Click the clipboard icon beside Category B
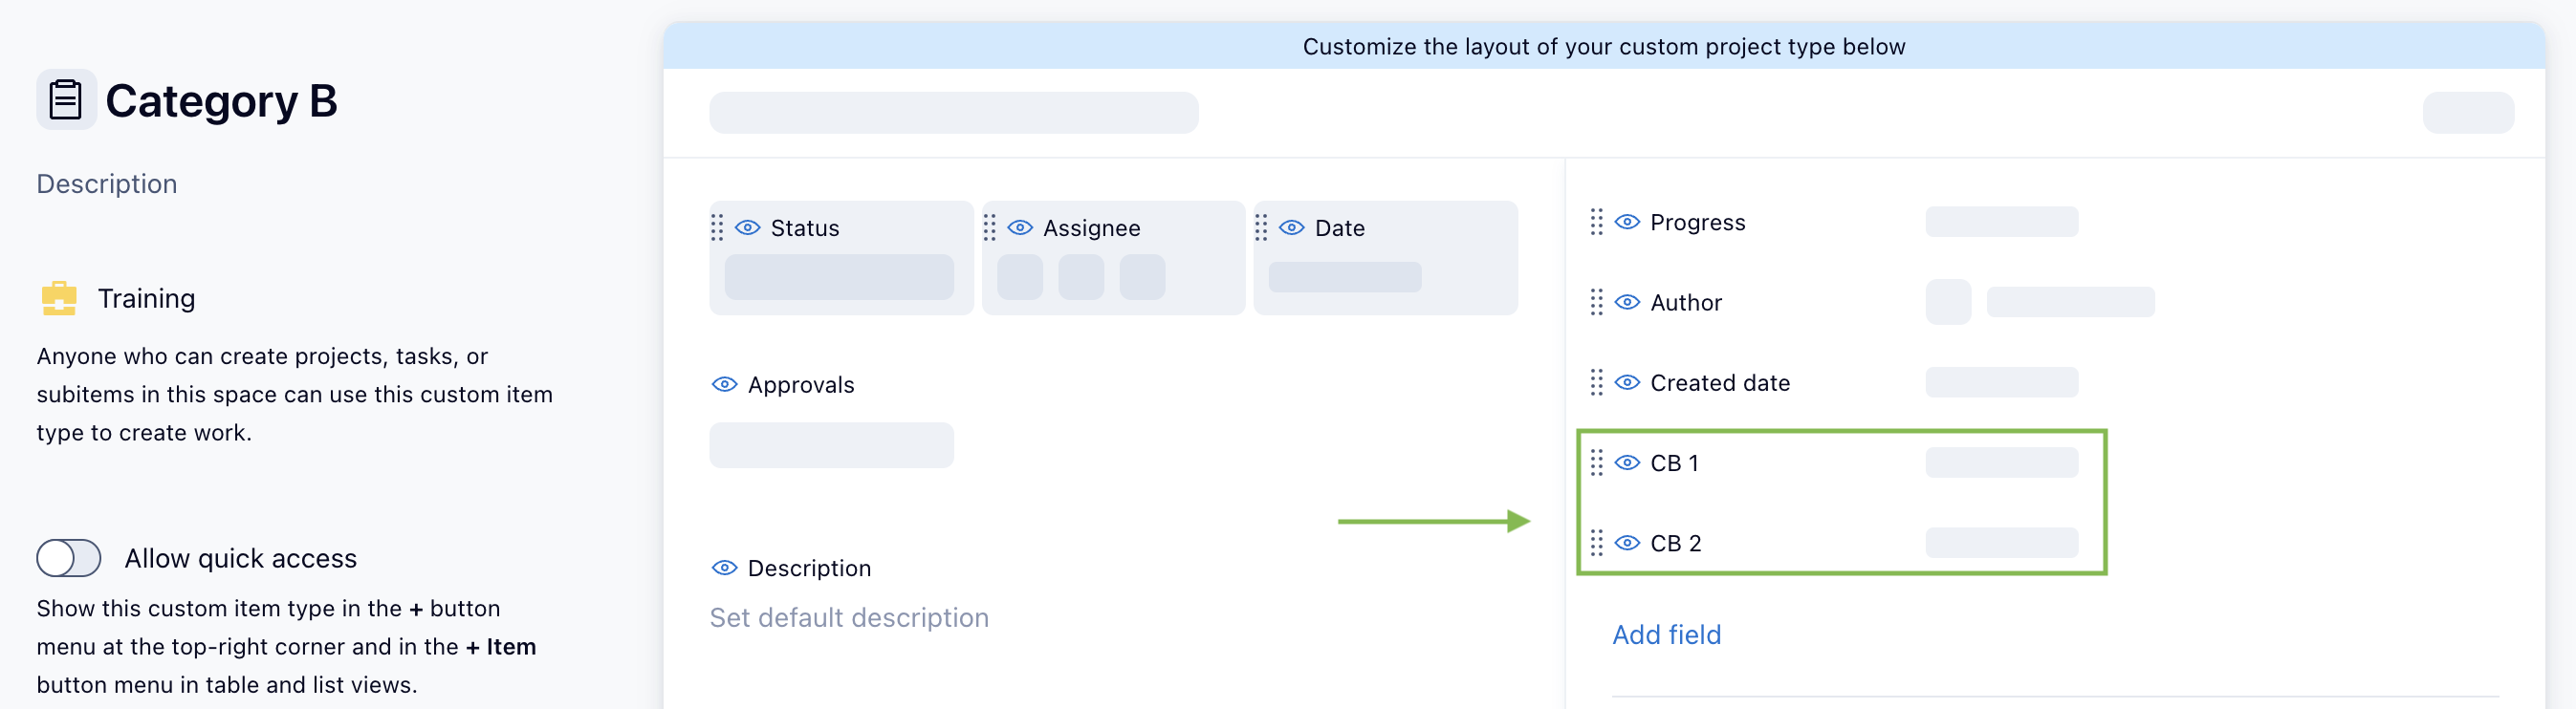Screen dimensions: 2576x709 tap(66, 100)
